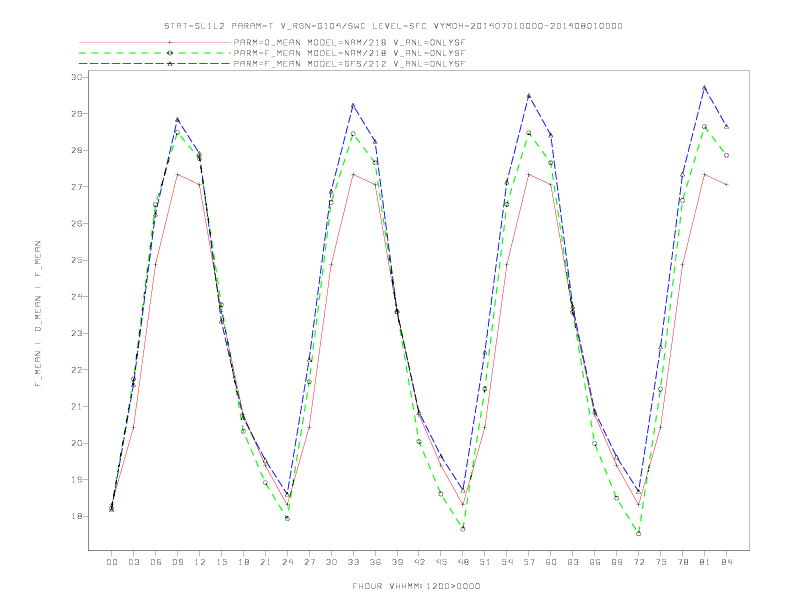Click y-axis tick label 19
The image size is (792, 612).
77,480
